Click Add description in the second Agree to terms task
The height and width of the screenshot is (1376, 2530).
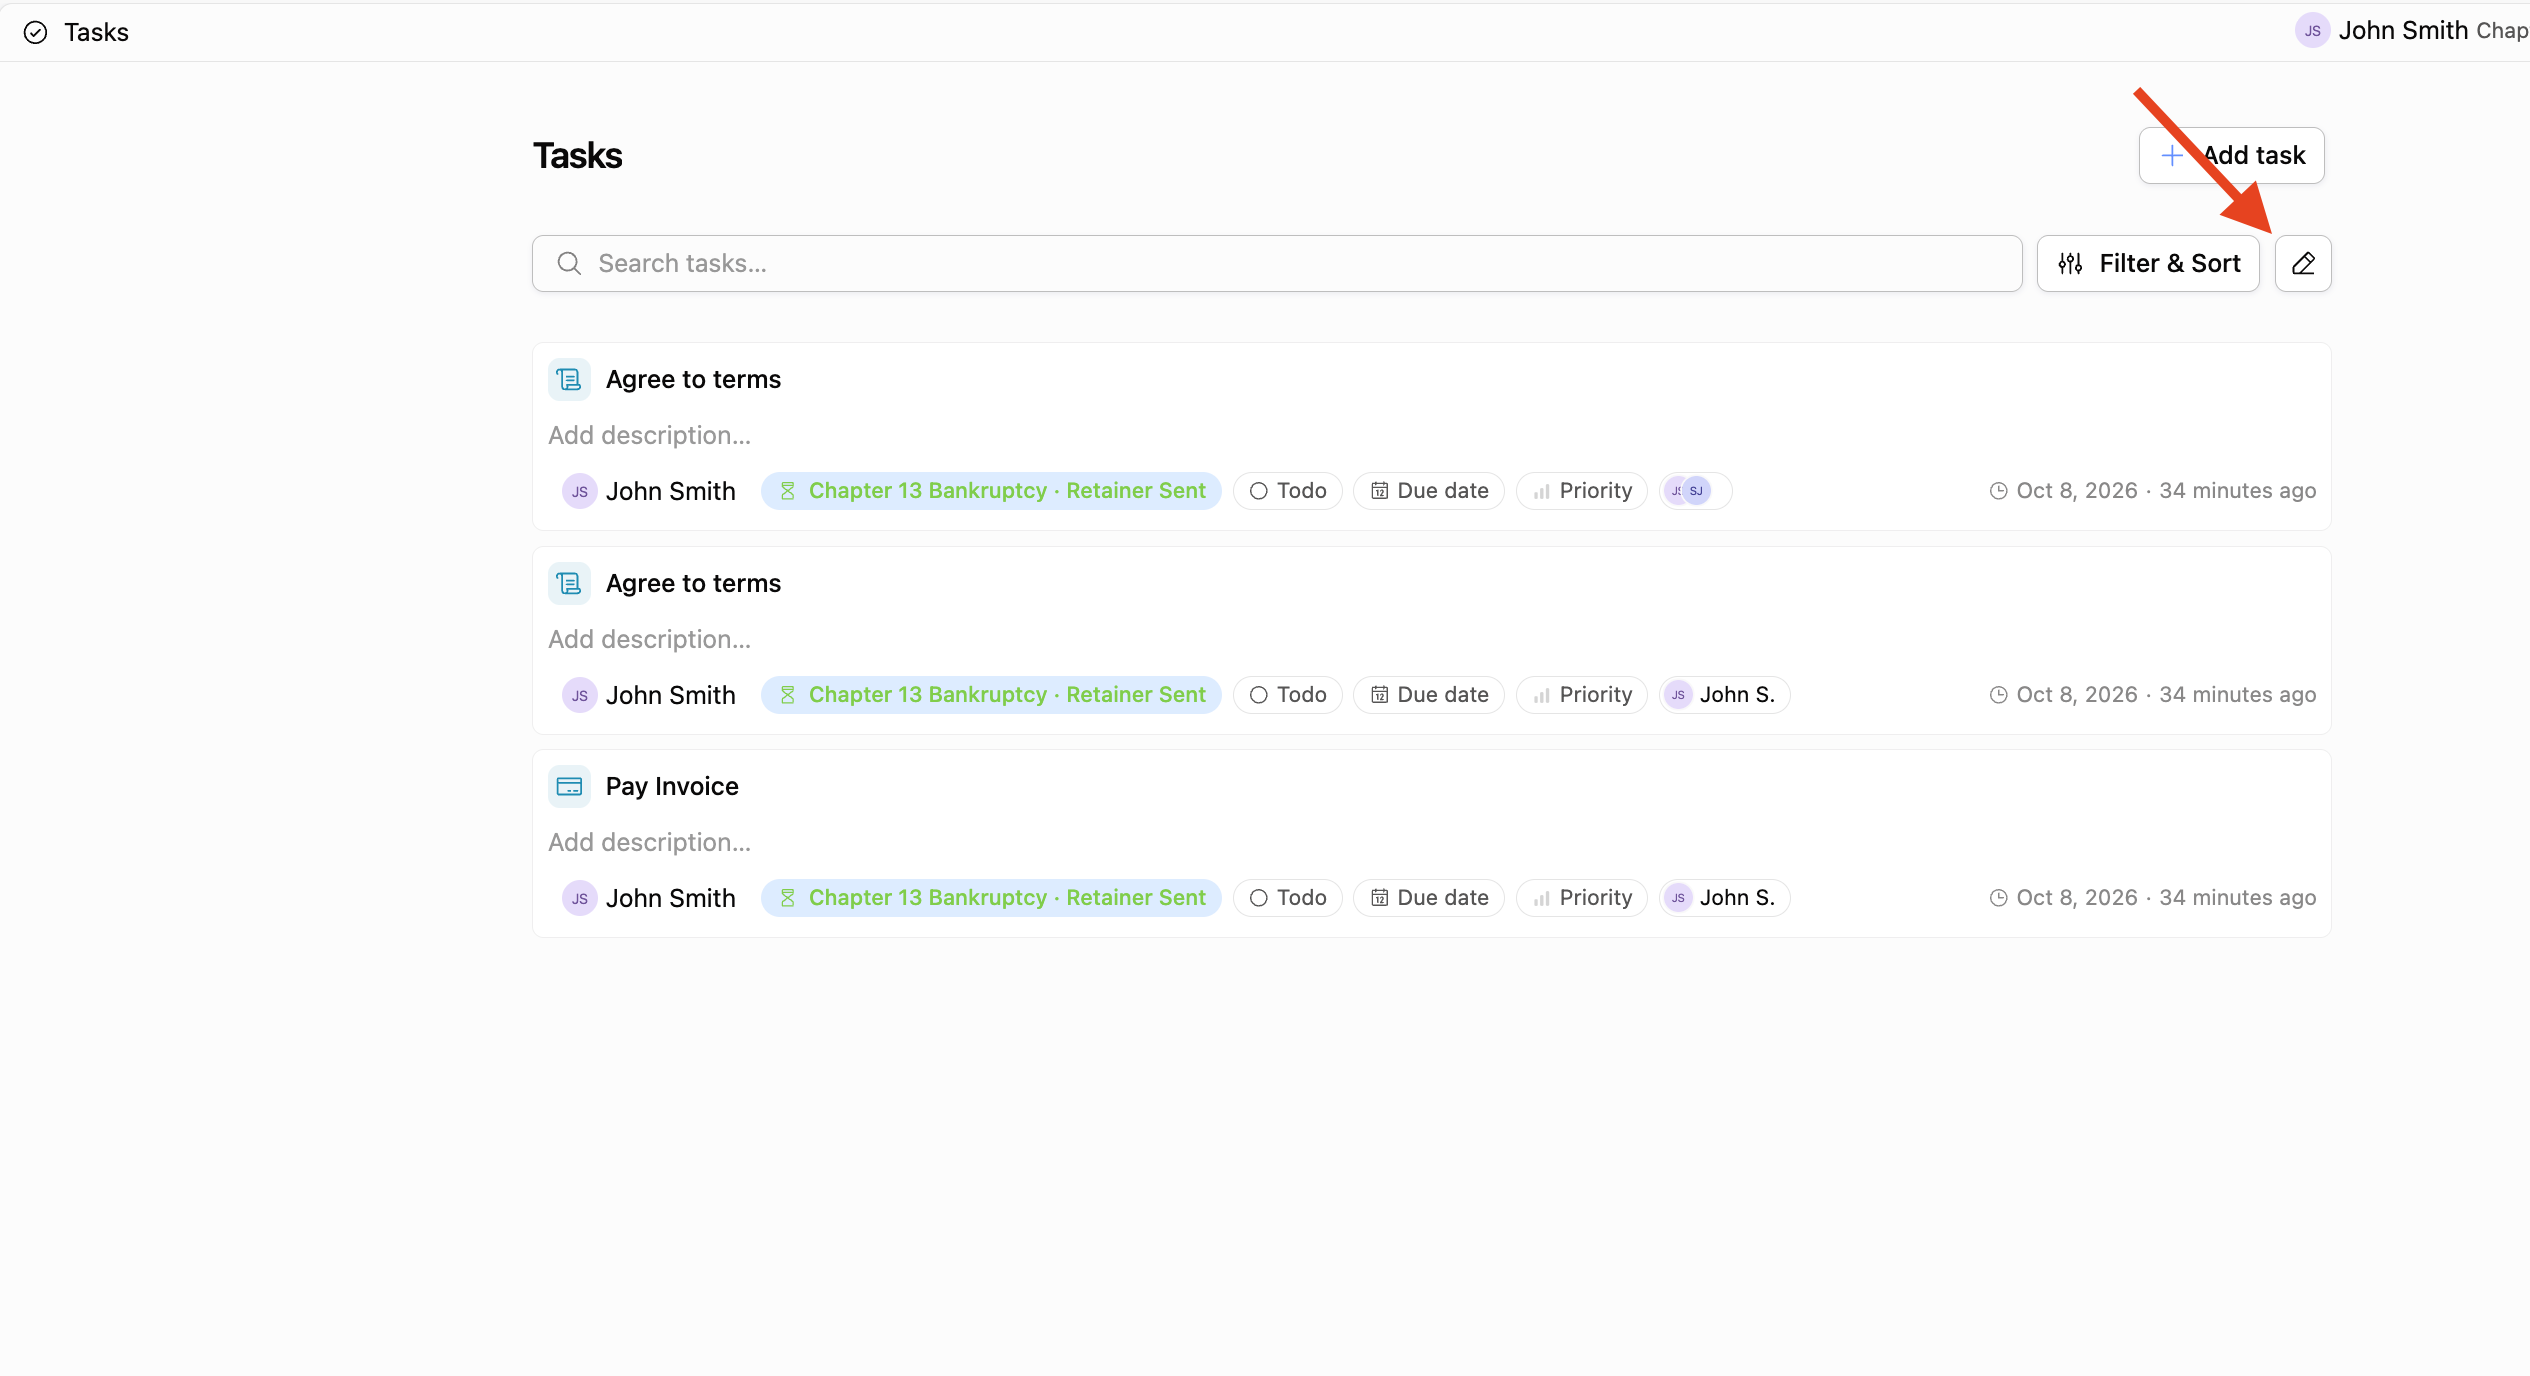coord(649,639)
